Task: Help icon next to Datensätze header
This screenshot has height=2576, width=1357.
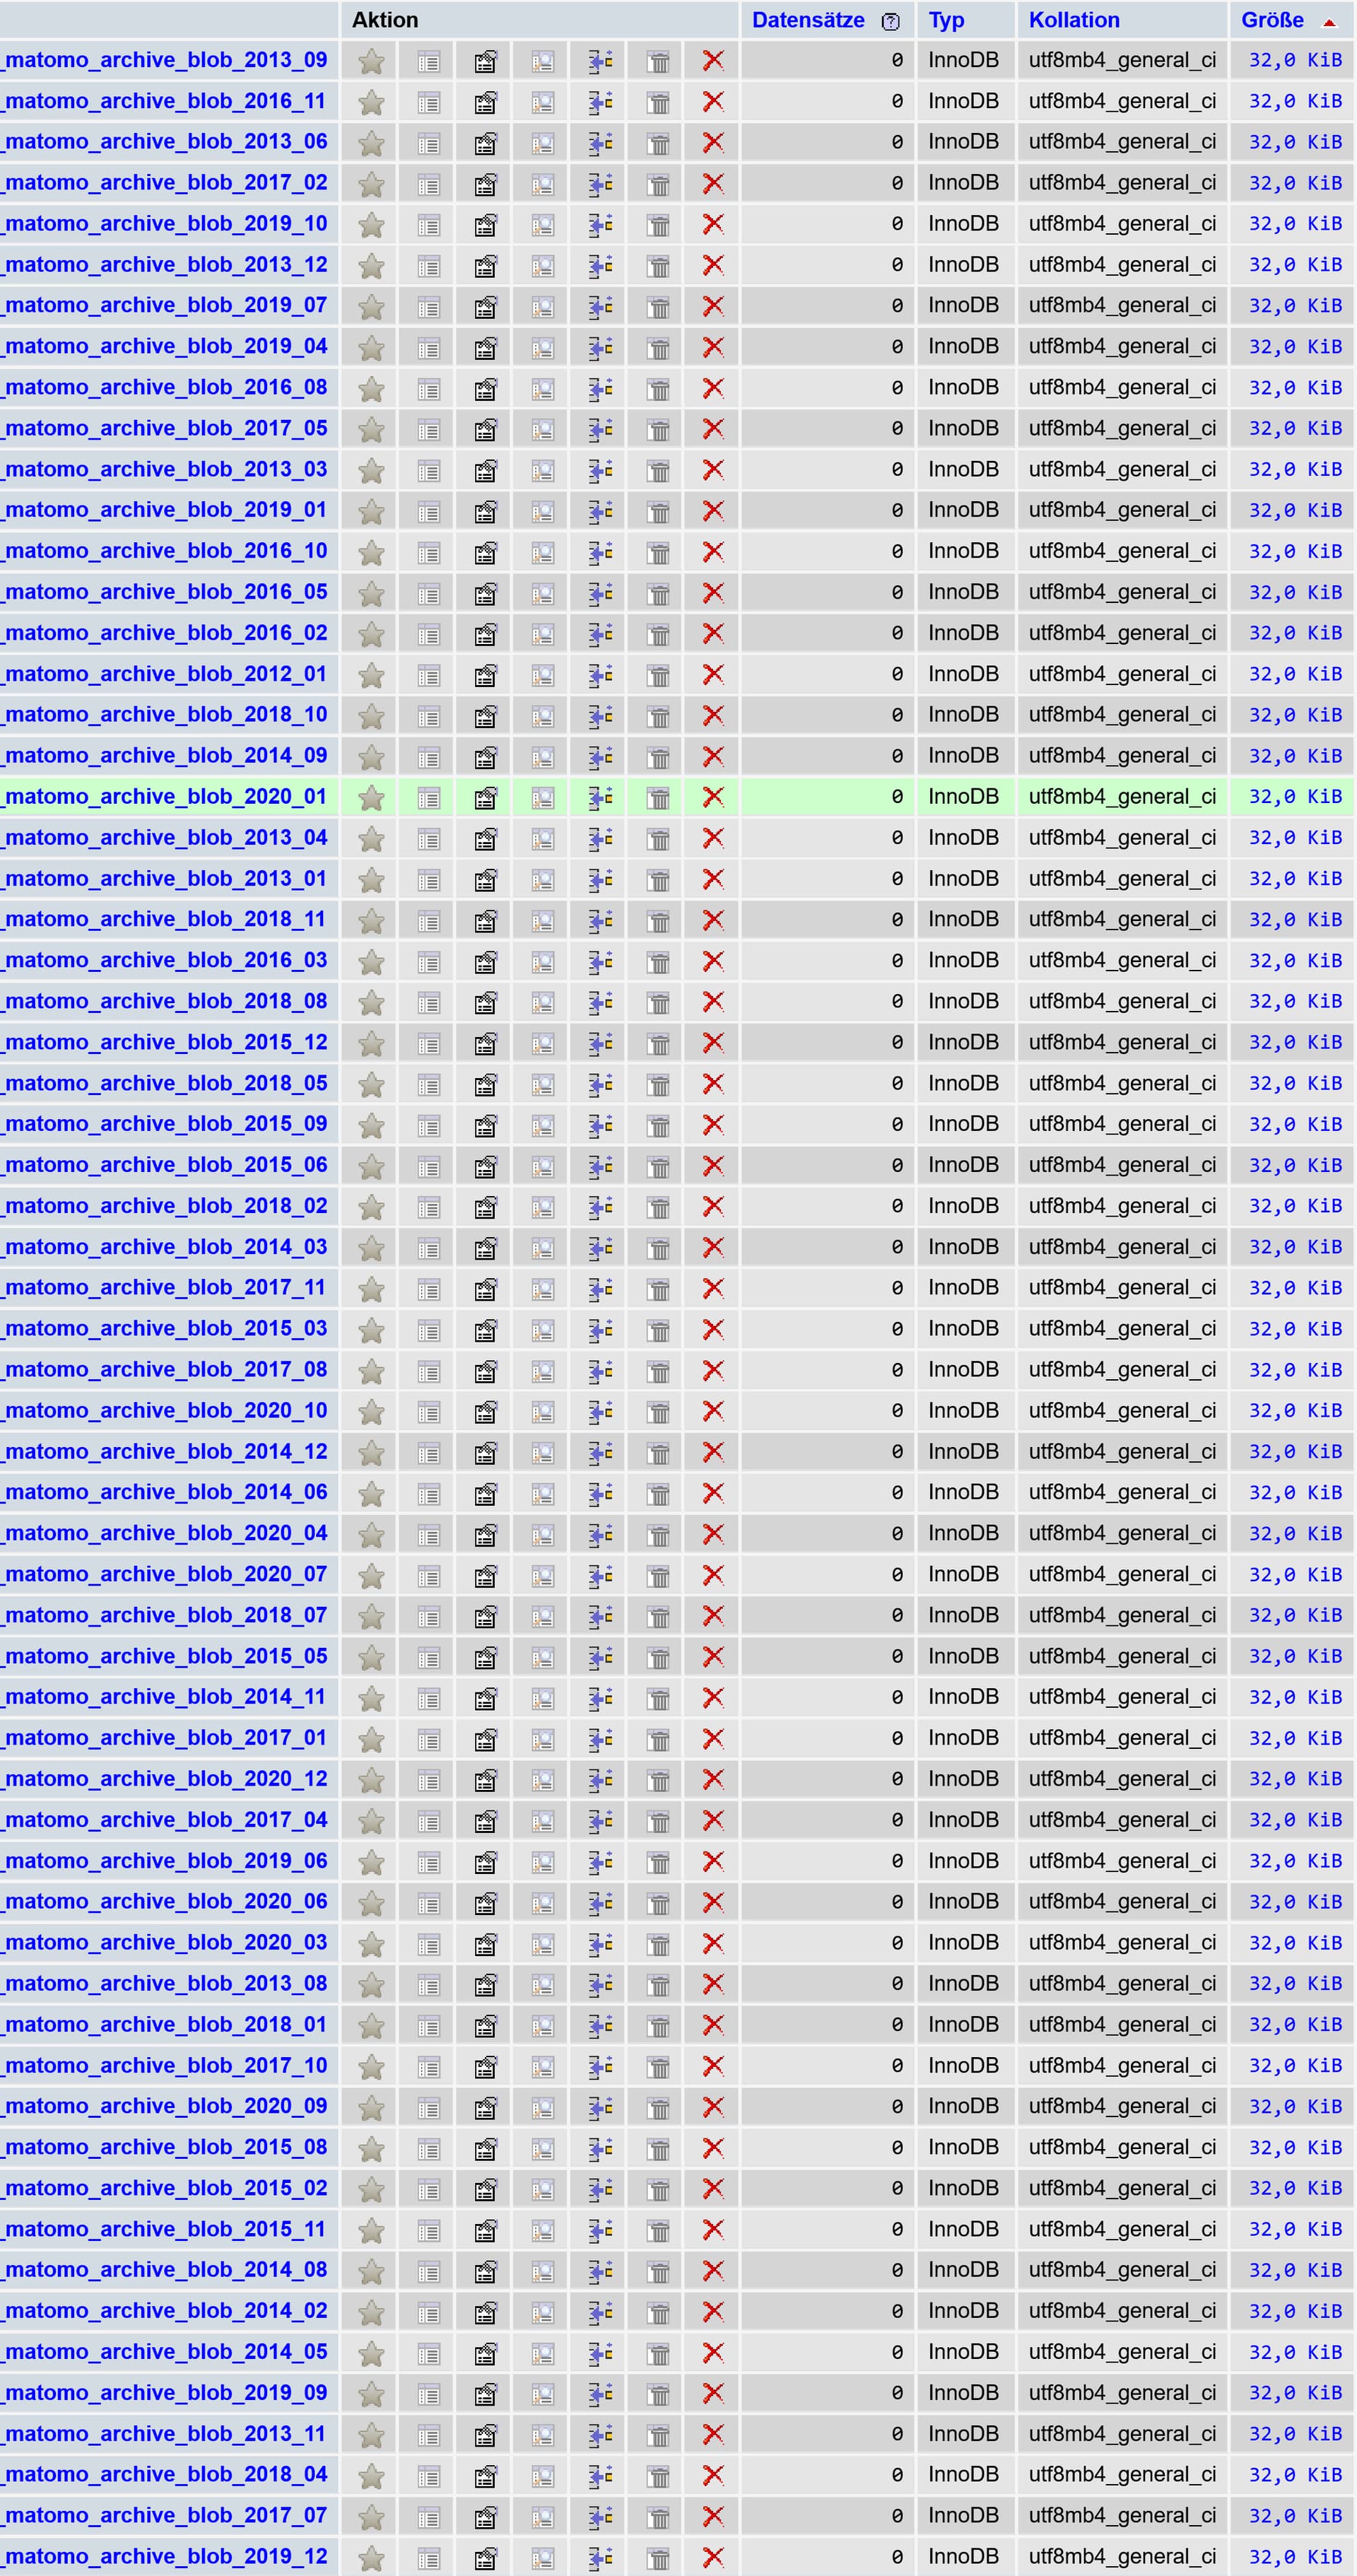Action: click(x=891, y=22)
